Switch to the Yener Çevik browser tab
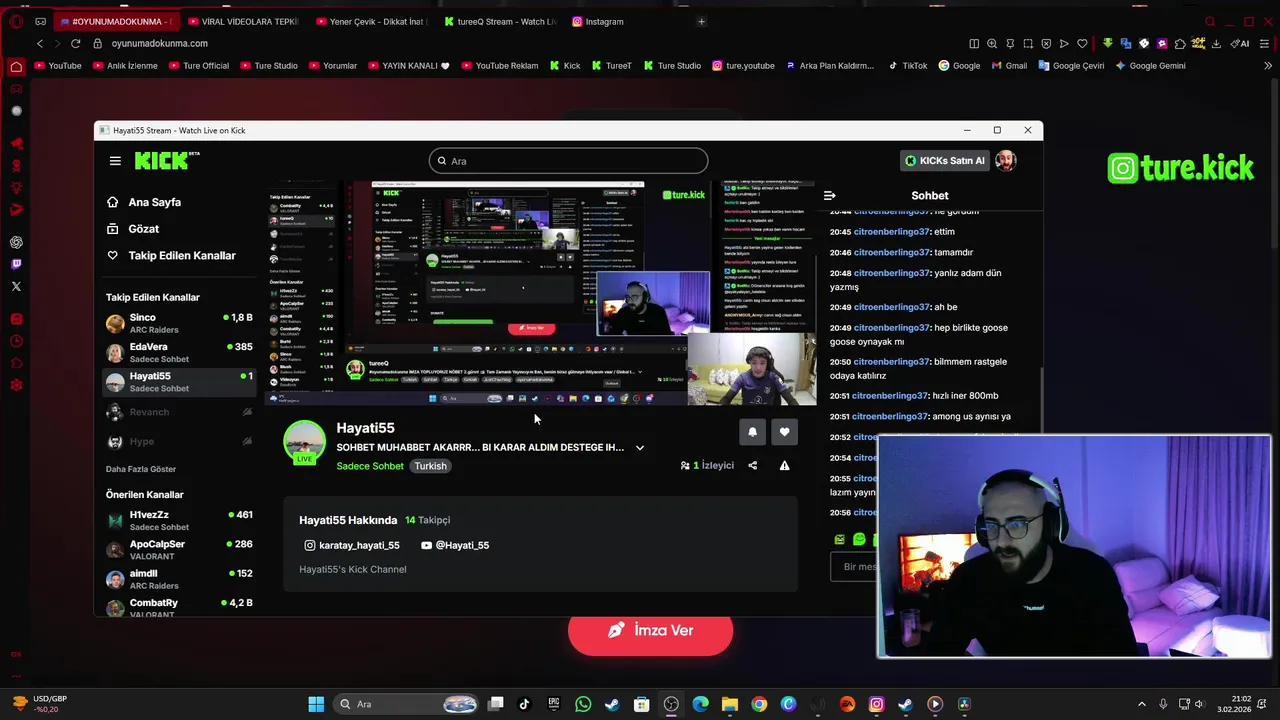The height and width of the screenshot is (720, 1280). click(370, 21)
